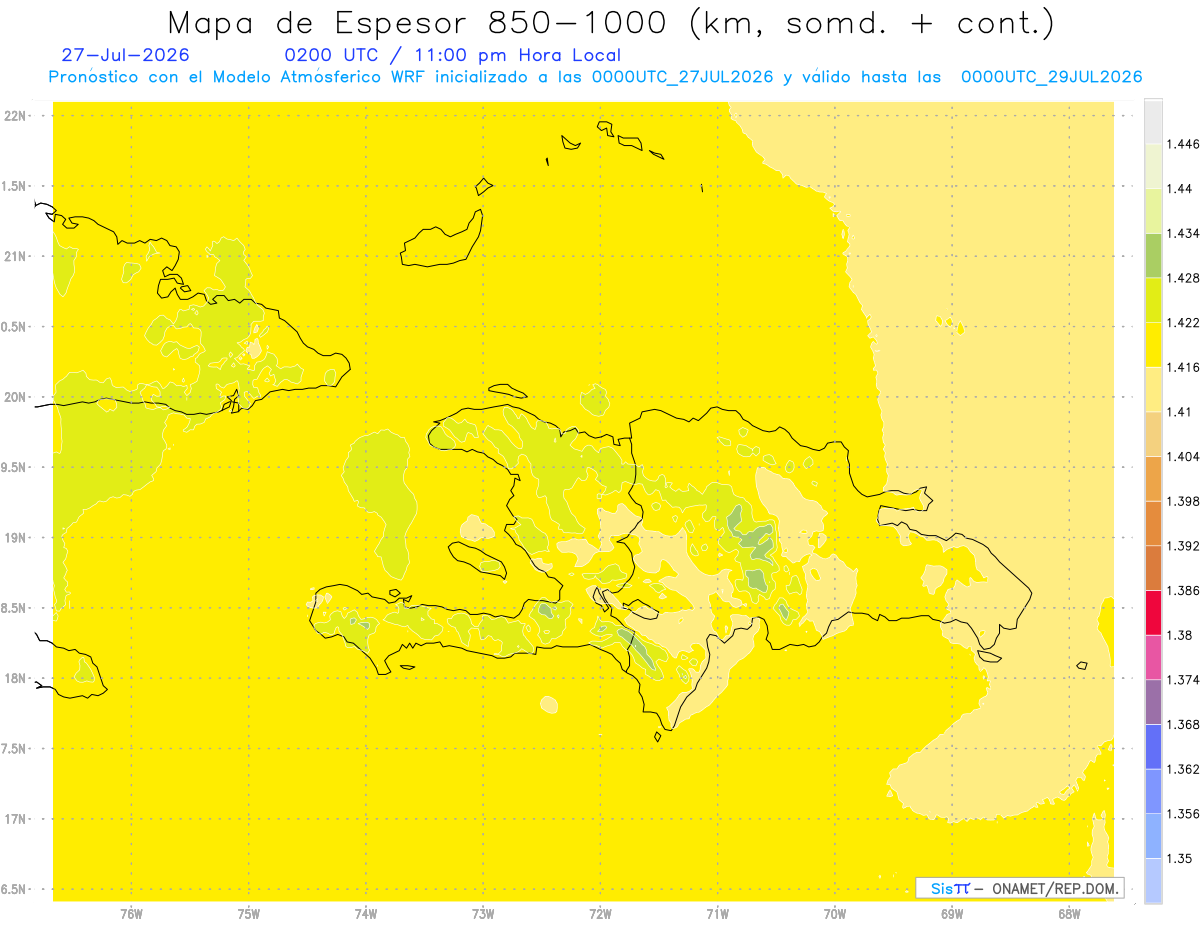
Task: Click the '1.398' colorbar value
Action: (x=1183, y=501)
